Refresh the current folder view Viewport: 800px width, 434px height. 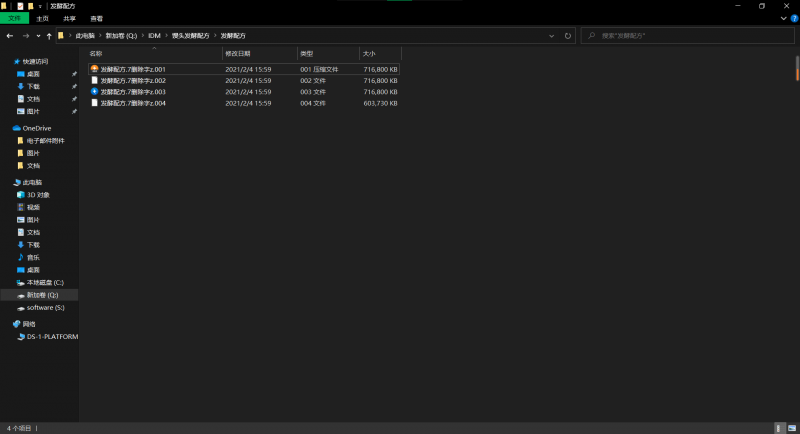click(568, 36)
